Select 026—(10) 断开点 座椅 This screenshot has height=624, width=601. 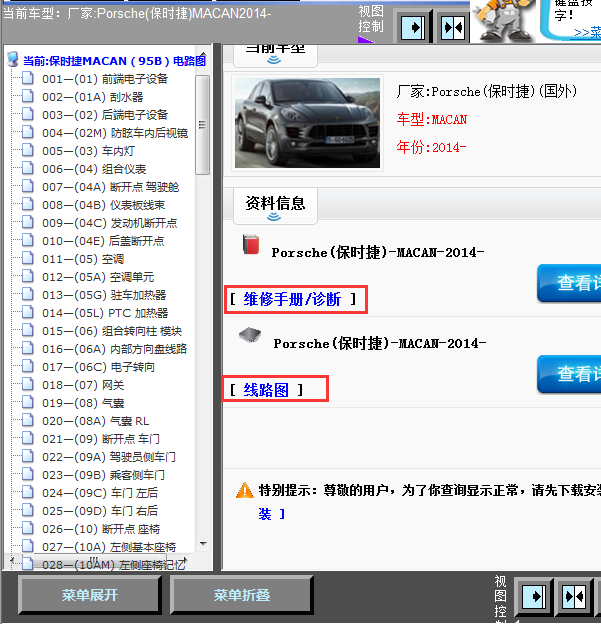[101, 529]
